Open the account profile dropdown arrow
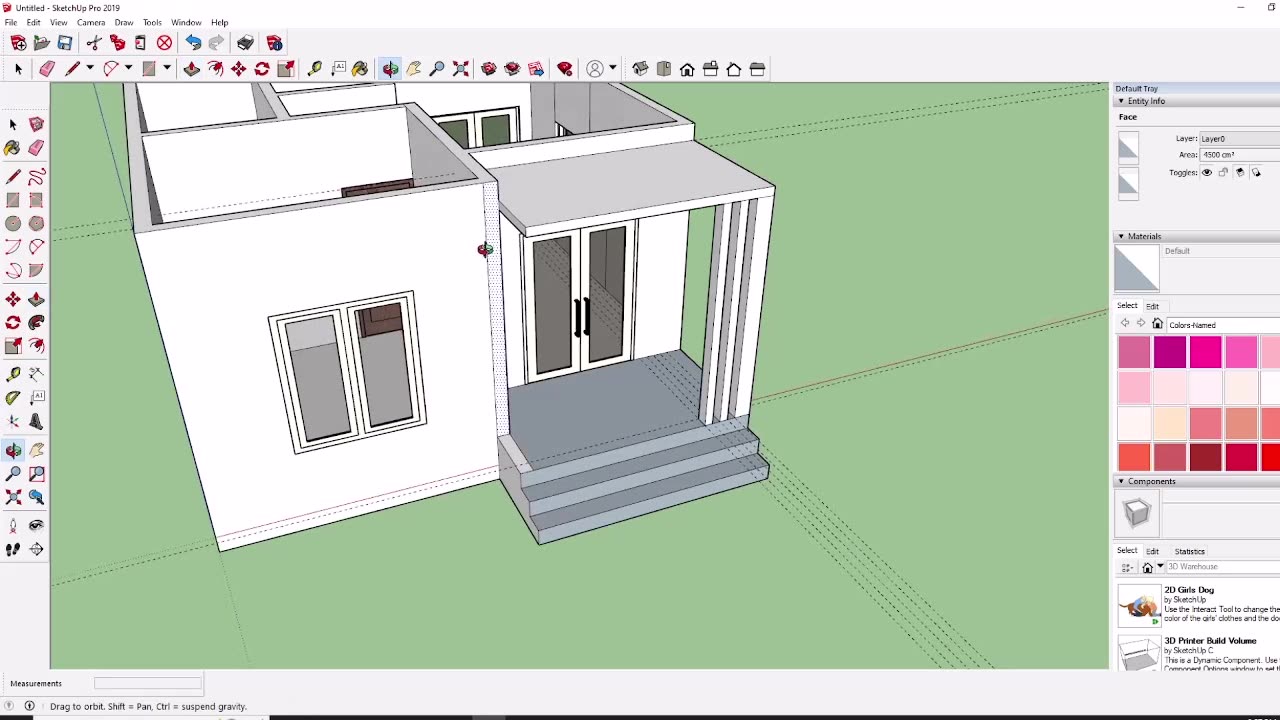Screen dimensions: 1280x720 pos(612,69)
